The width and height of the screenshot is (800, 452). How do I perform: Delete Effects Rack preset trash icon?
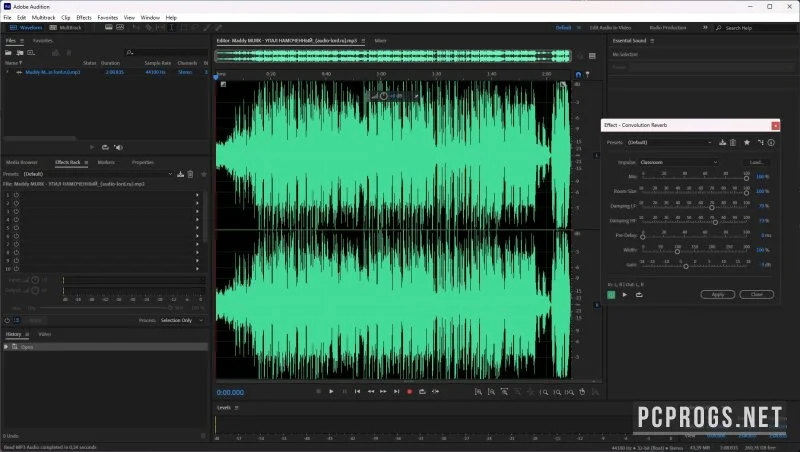click(x=190, y=174)
